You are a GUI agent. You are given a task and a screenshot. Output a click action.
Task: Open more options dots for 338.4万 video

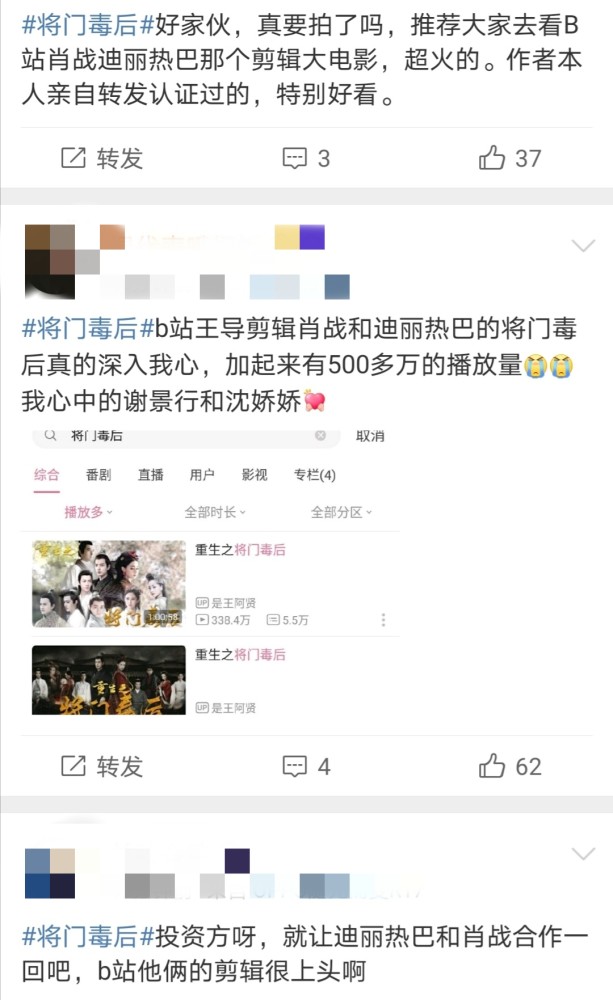[383, 620]
